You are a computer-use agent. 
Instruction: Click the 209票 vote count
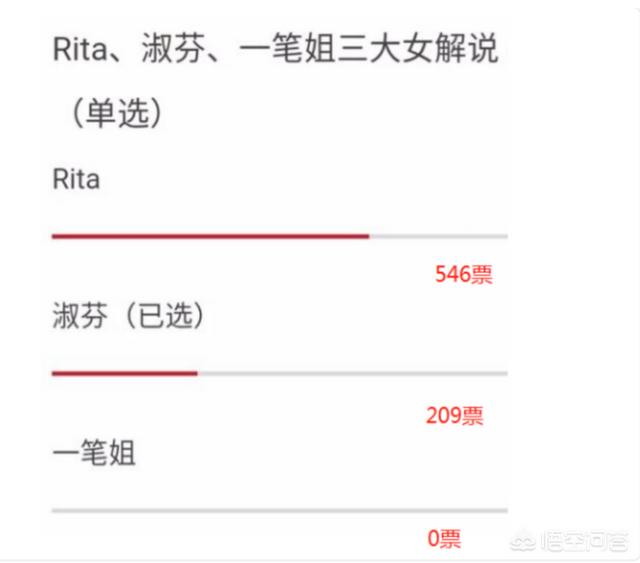click(454, 416)
